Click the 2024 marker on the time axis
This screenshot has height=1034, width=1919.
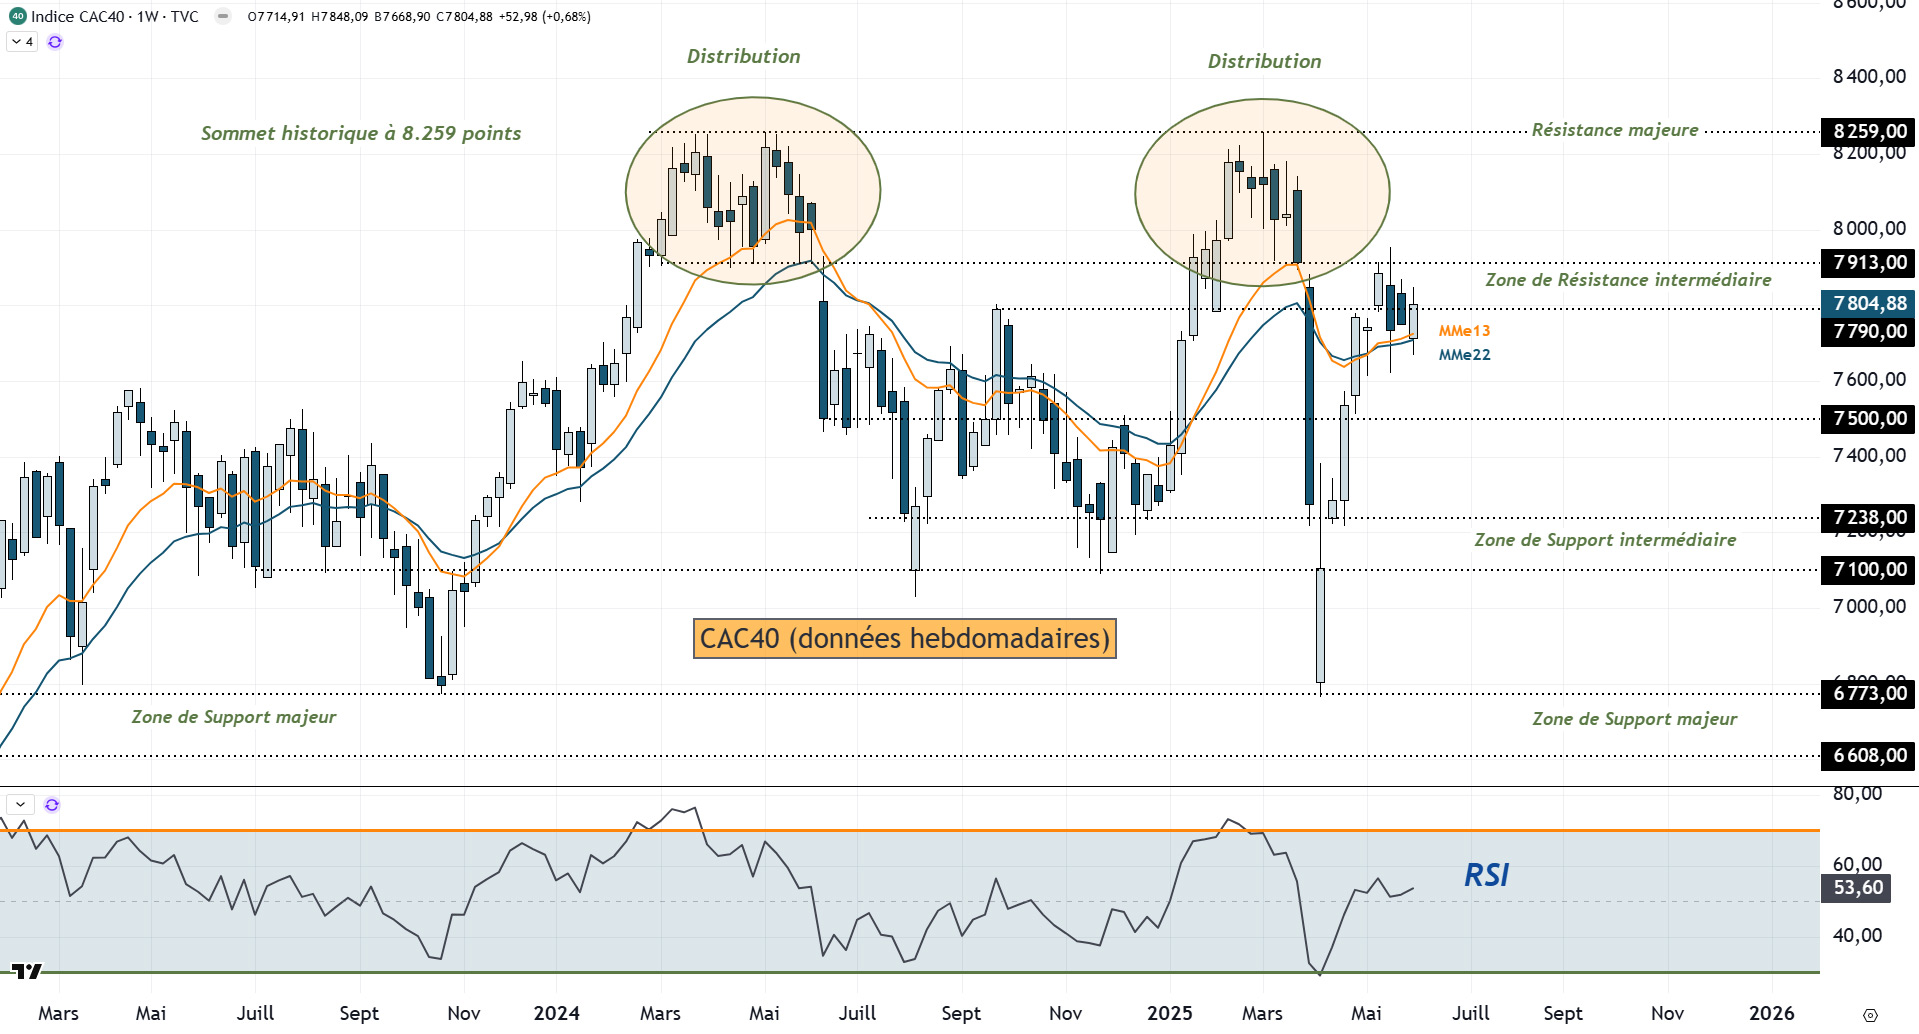coord(556,1013)
